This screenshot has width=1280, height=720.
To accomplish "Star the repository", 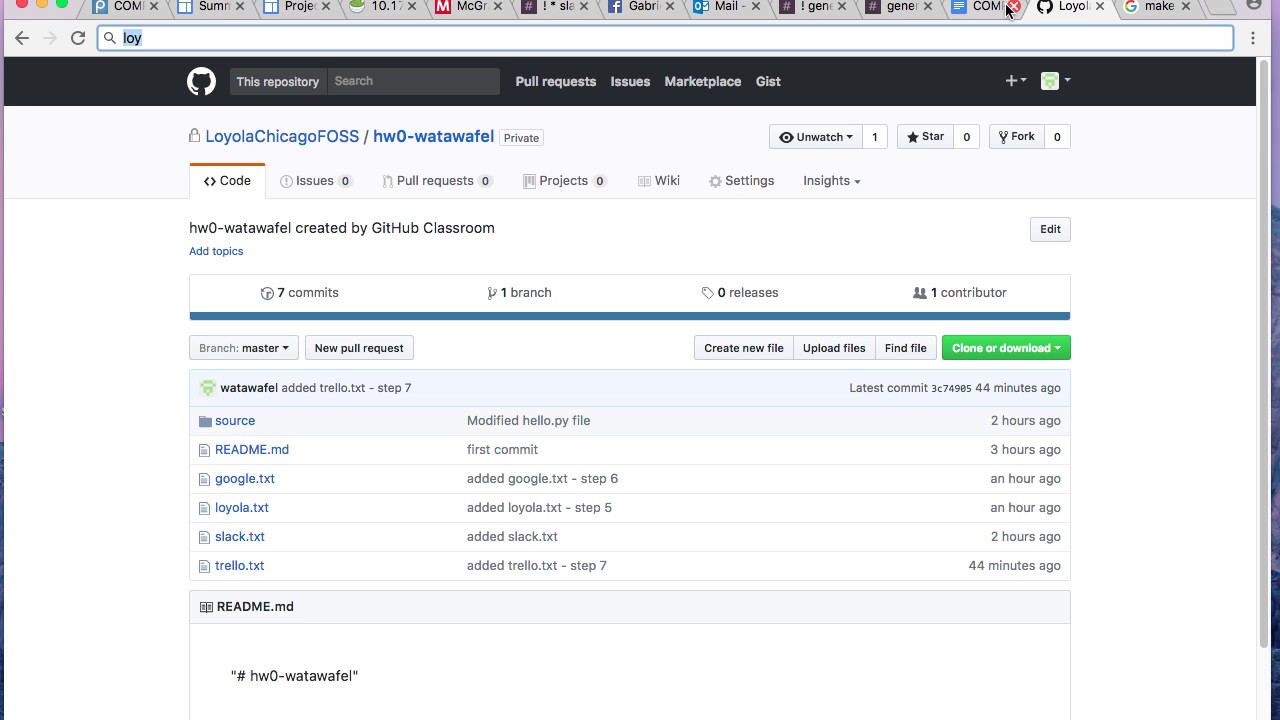I will [925, 137].
